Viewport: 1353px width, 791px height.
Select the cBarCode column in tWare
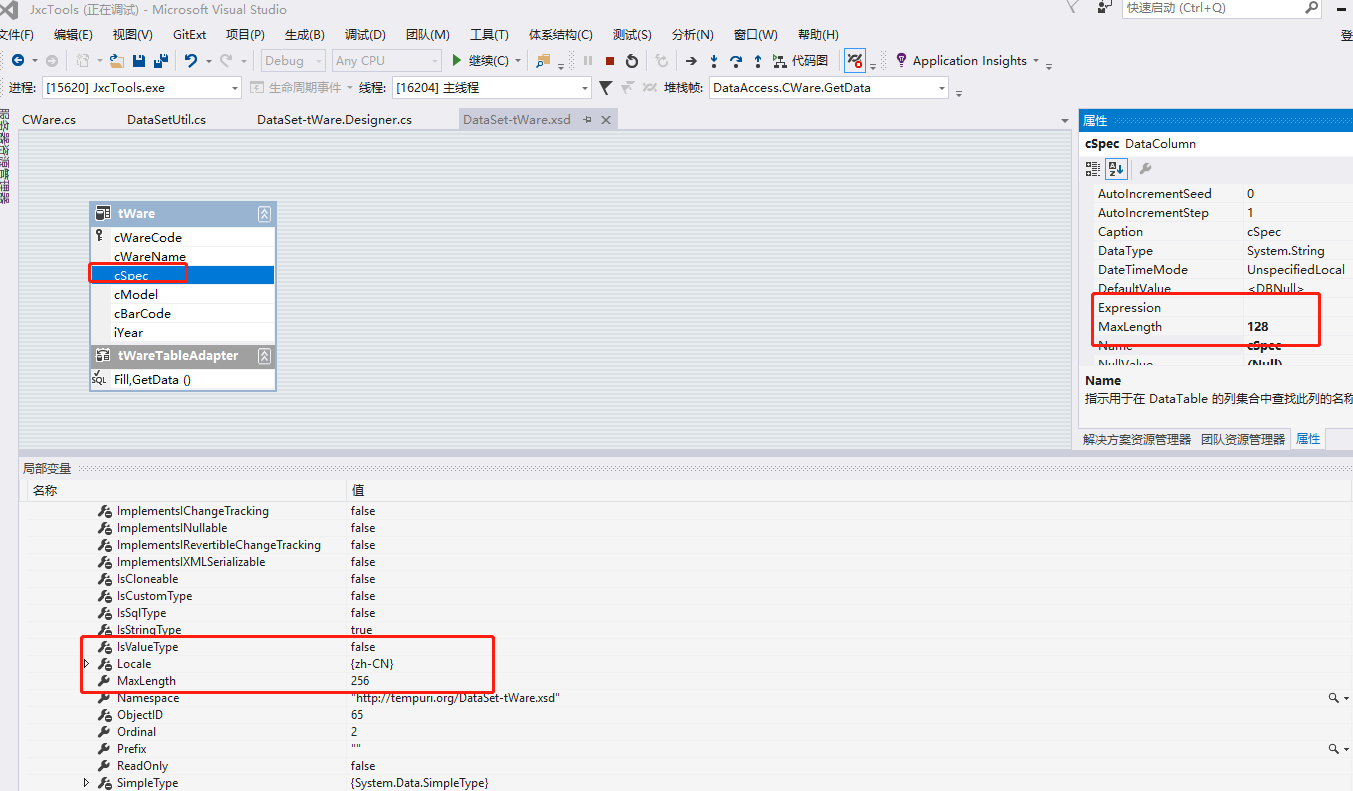click(182, 314)
